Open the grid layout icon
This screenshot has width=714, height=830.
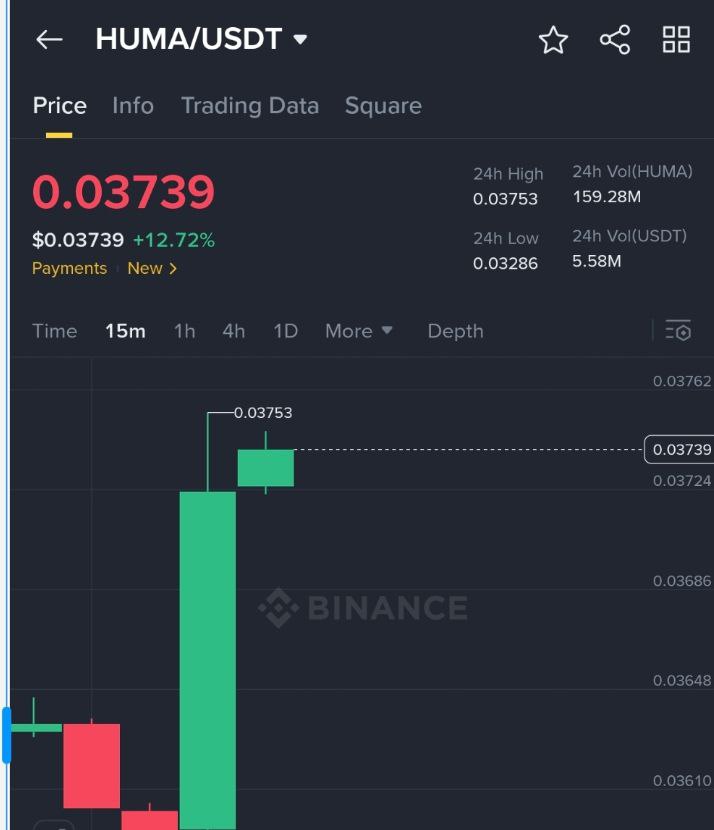pos(676,40)
